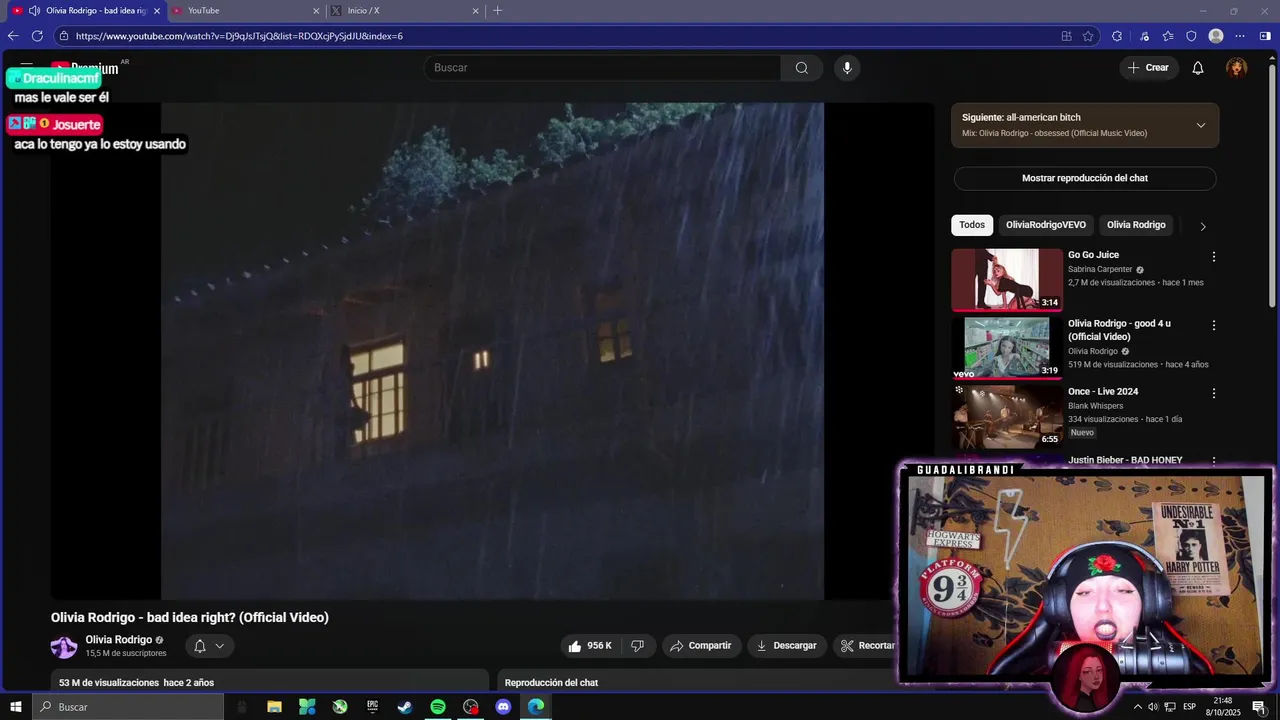Screen dimensions: 1280x720
Task: Open File Explorer from the taskbar
Action: tap(274, 707)
